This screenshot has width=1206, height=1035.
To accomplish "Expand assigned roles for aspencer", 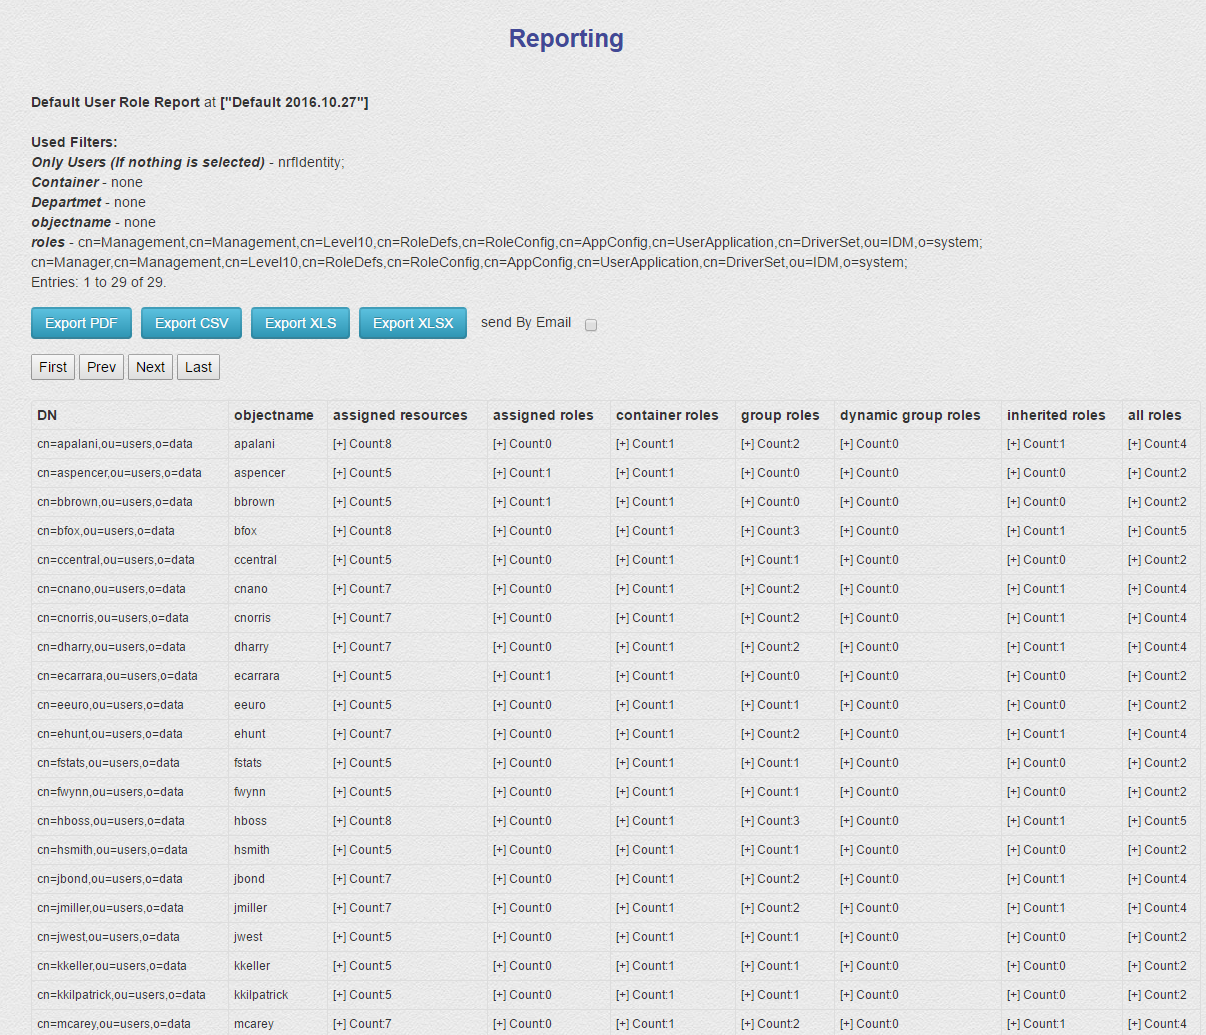I will click(500, 473).
